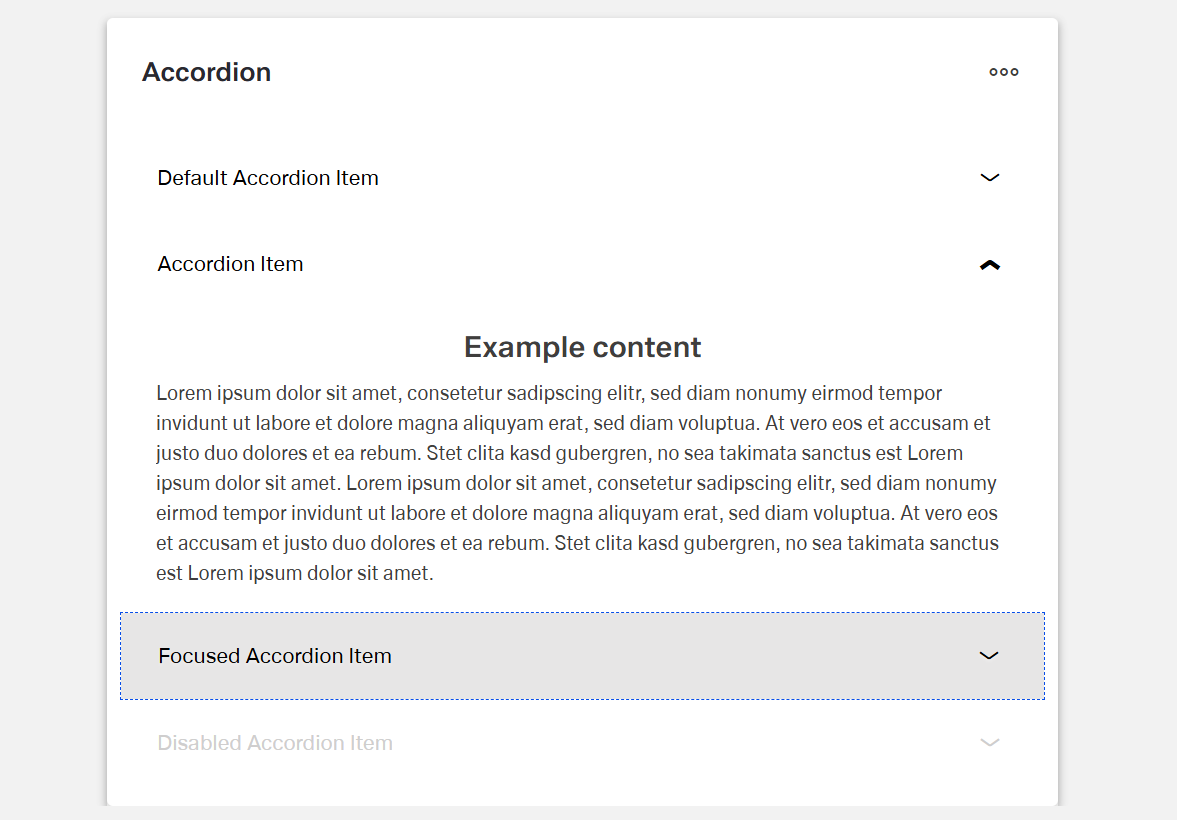Click the 'Example content' heading
This screenshot has height=820, width=1177.
click(x=582, y=347)
